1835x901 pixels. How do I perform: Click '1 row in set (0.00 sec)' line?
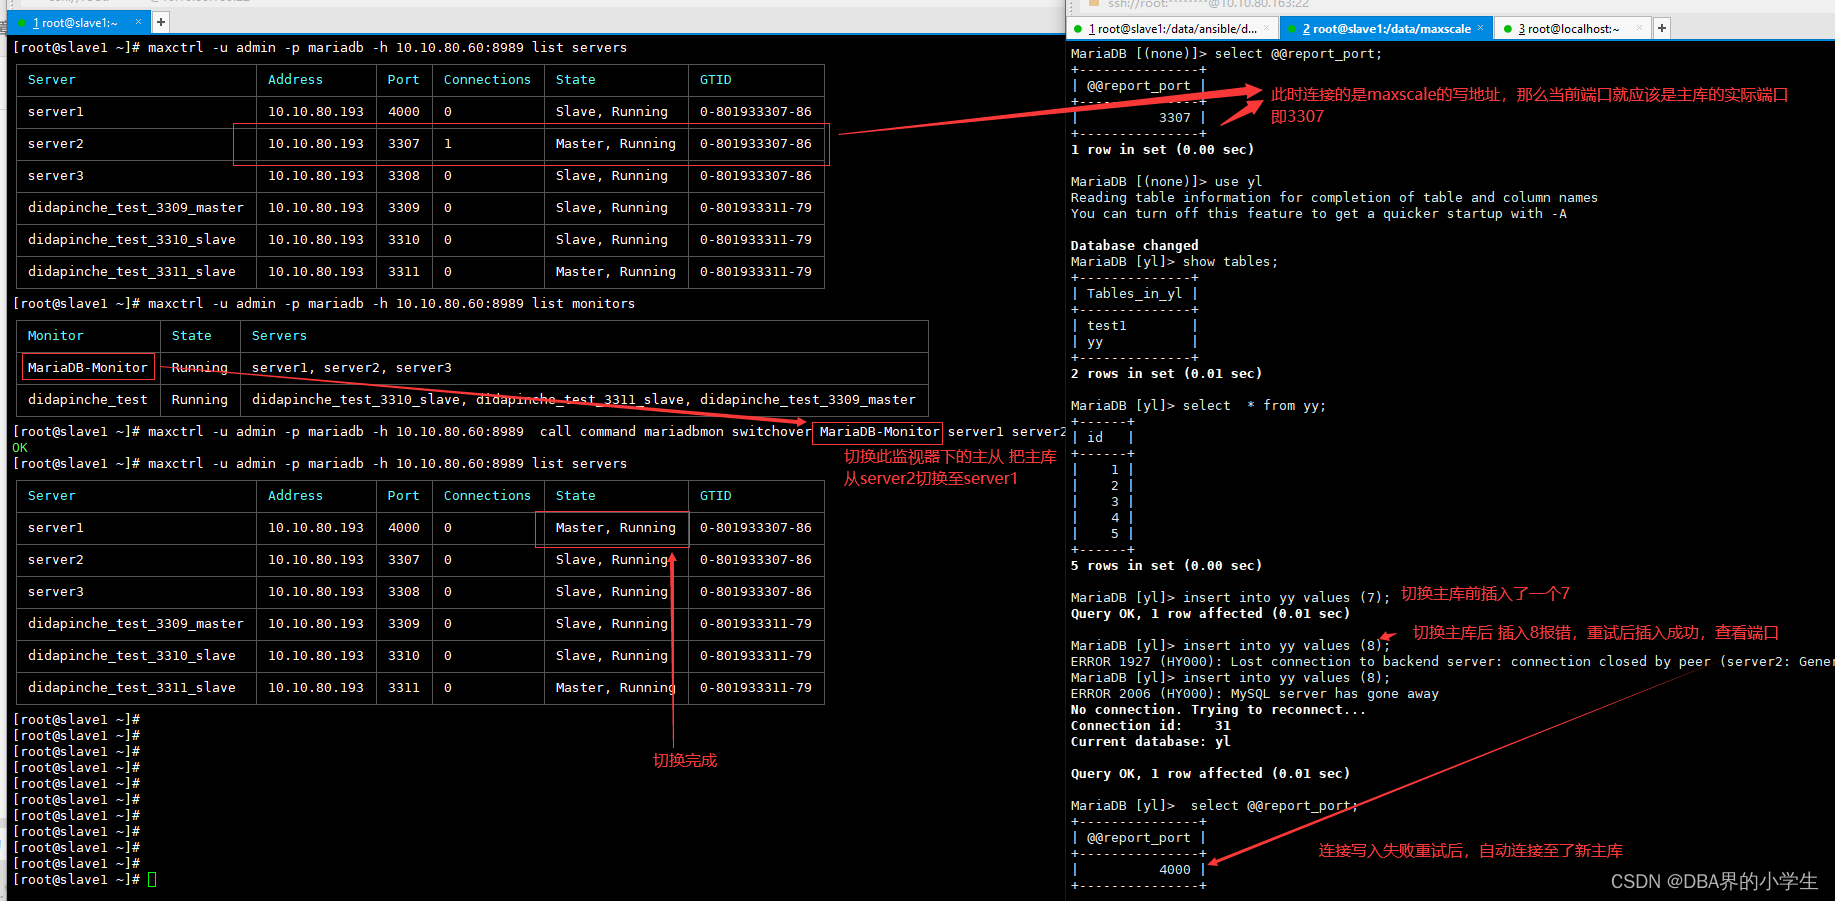(x=1162, y=150)
